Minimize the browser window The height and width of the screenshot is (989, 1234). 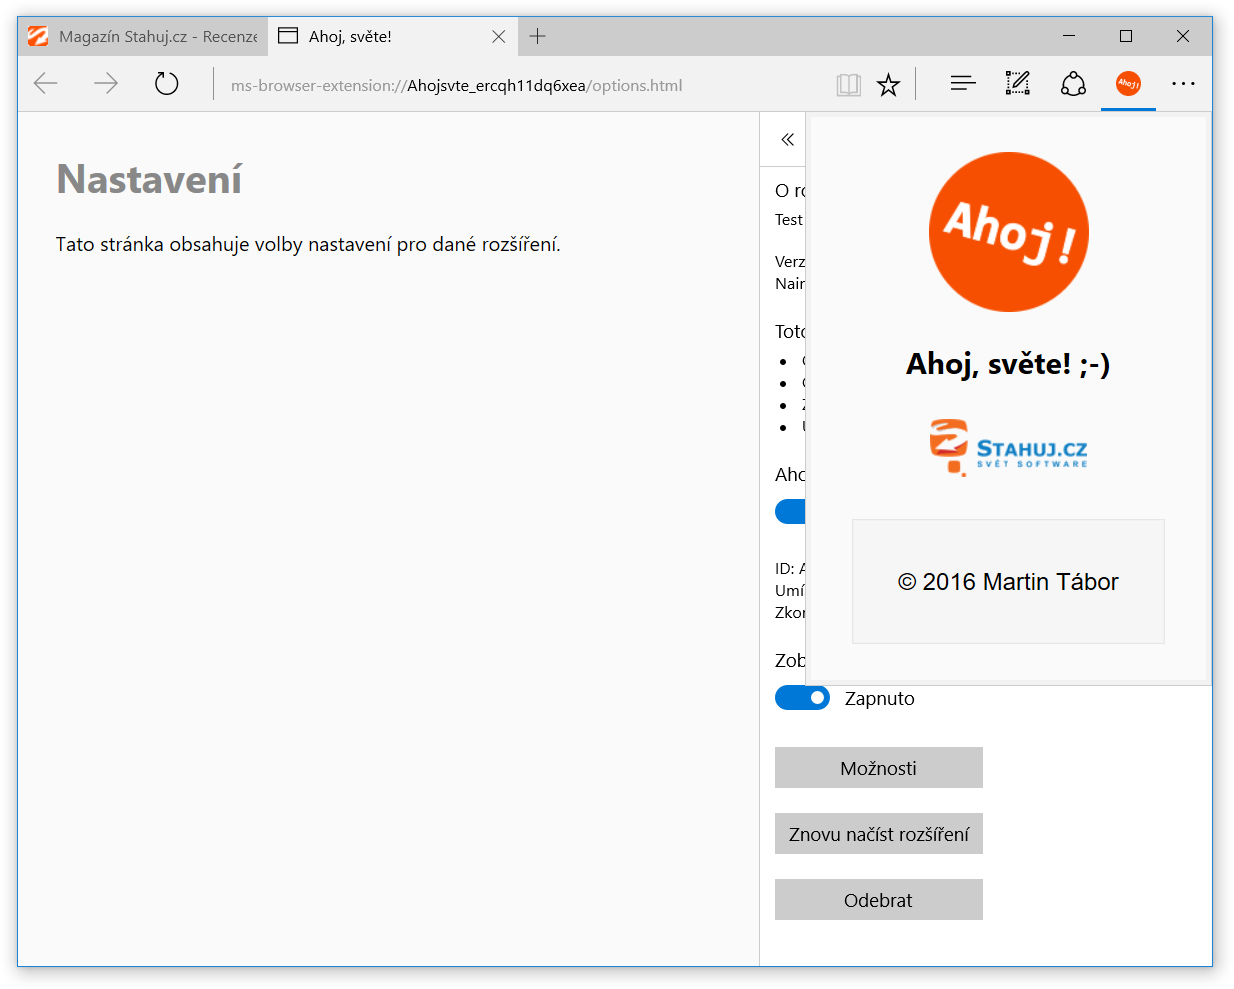tap(1069, 36)
